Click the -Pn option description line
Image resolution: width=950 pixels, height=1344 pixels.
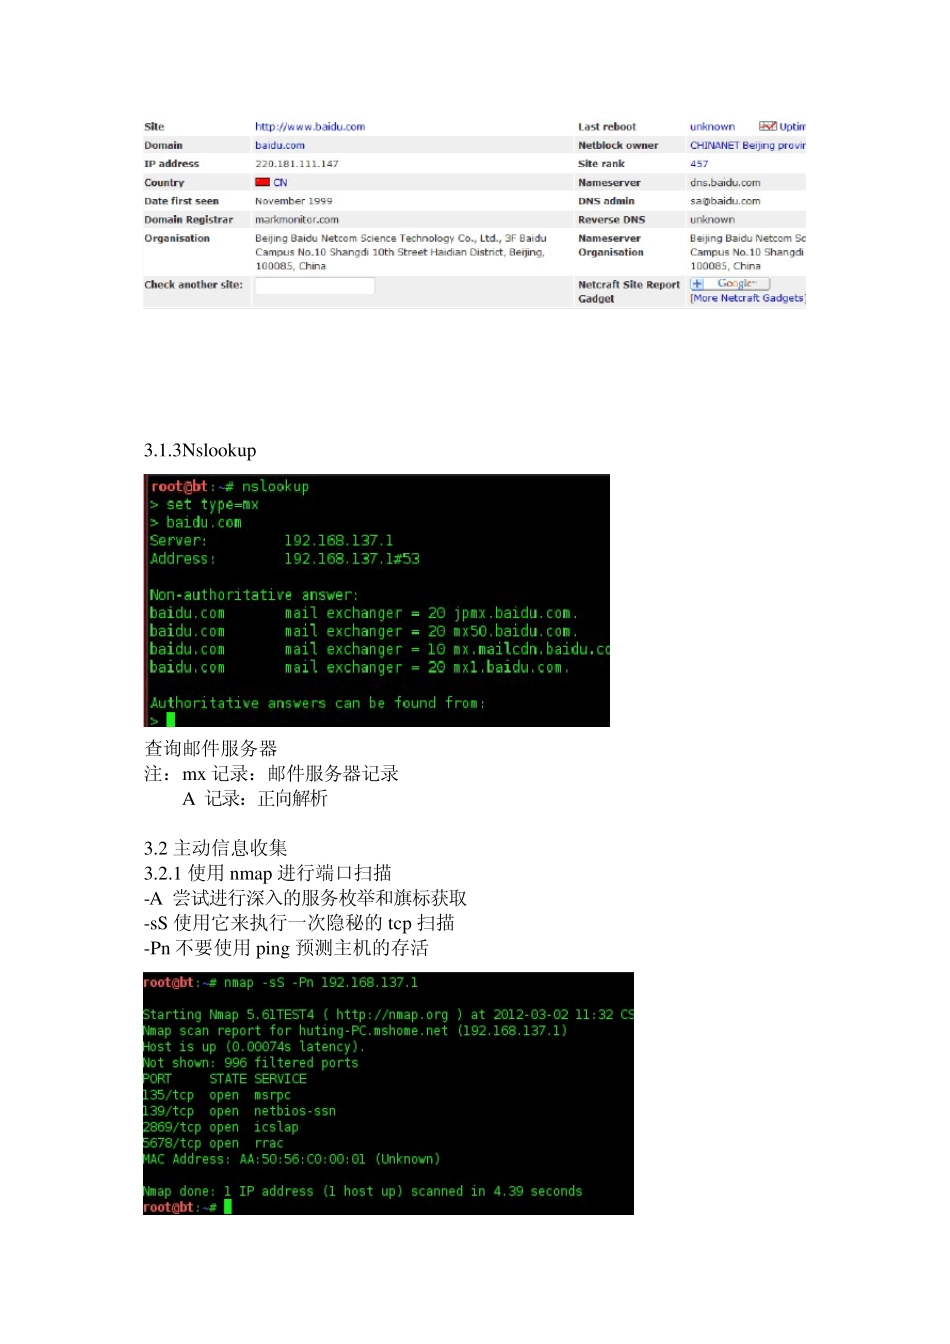point(286,948)
